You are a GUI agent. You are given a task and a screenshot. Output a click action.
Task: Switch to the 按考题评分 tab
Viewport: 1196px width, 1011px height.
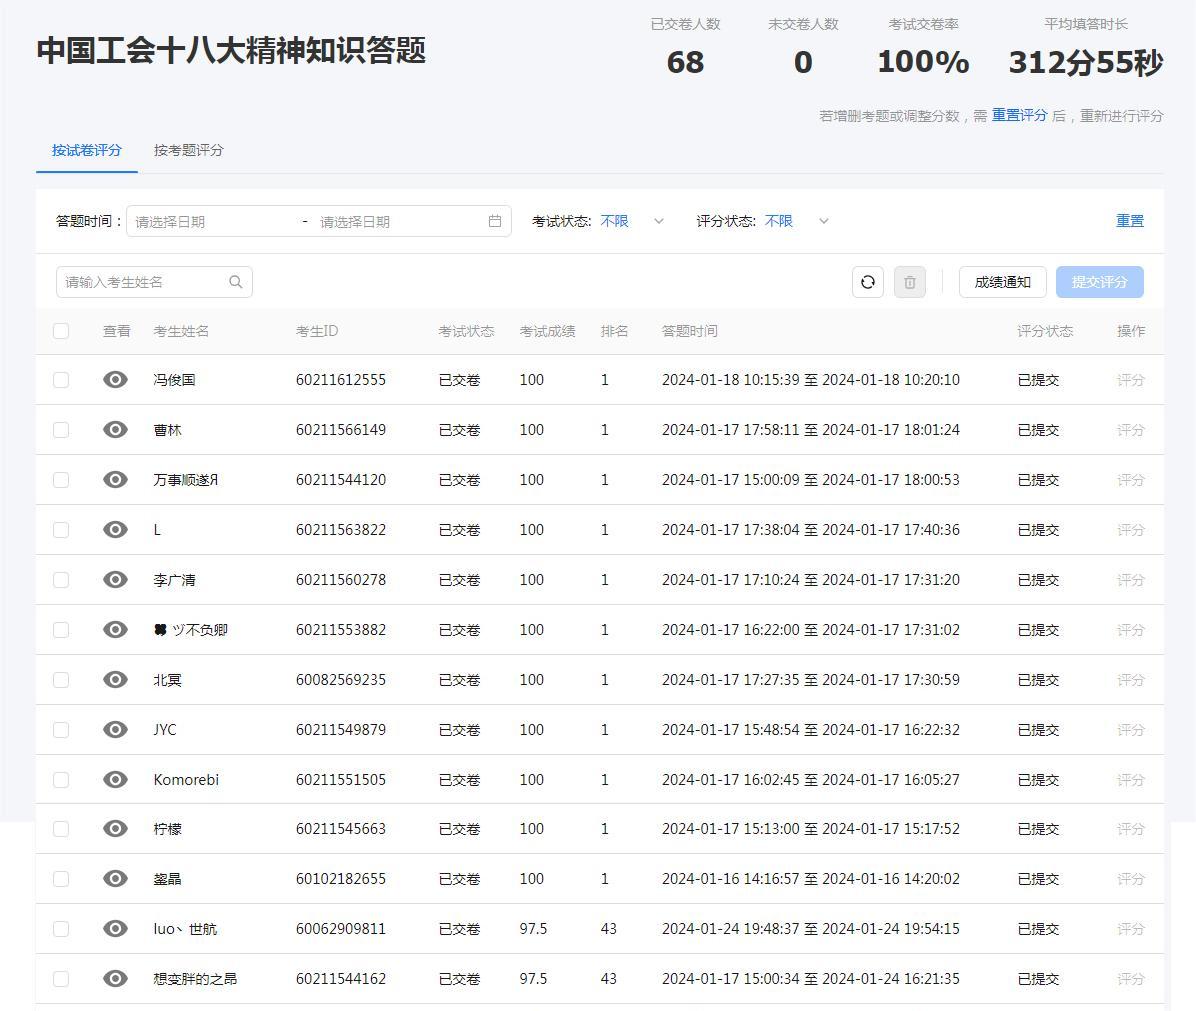point(188,150)
